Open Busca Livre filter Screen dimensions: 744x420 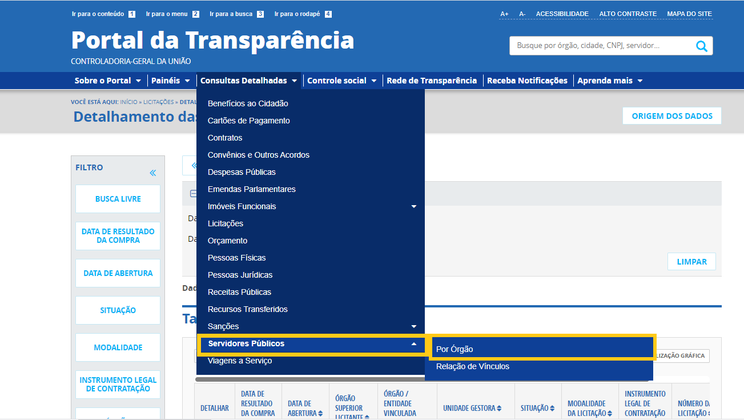118,199
